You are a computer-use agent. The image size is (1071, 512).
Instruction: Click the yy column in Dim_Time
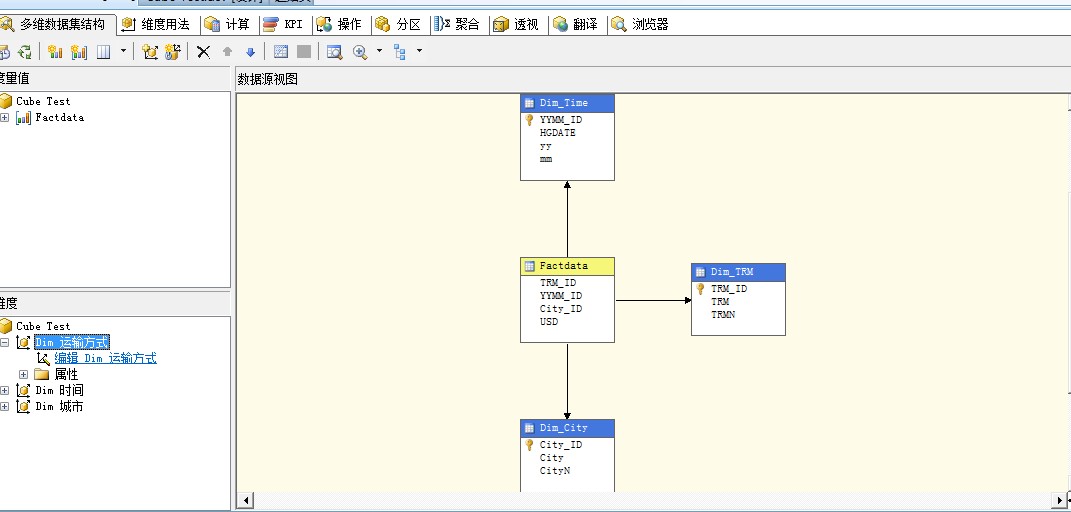[546, 146]
